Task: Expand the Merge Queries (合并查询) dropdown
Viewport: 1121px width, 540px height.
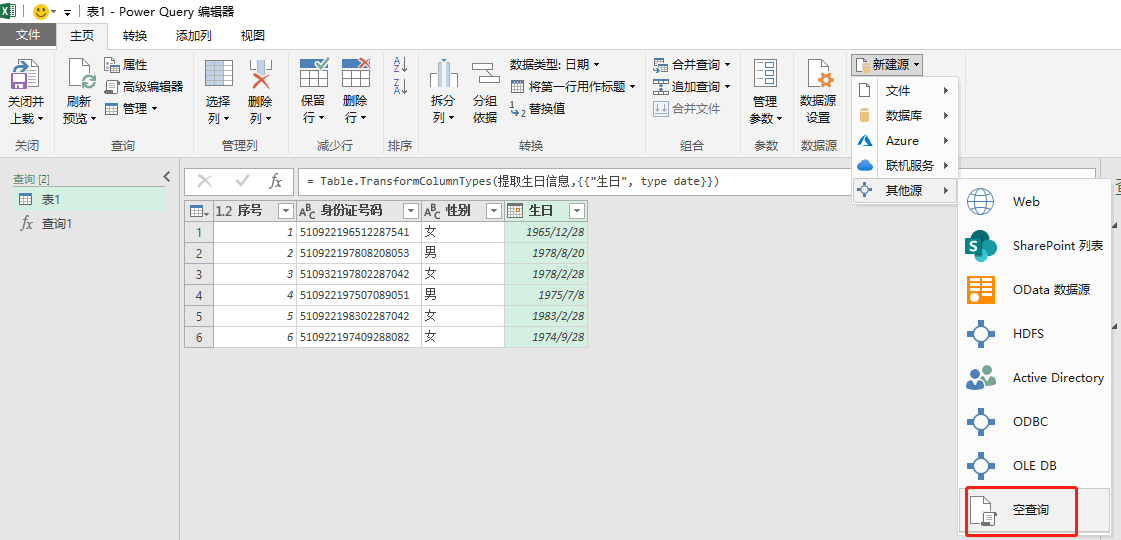Action: coord(728,65)
